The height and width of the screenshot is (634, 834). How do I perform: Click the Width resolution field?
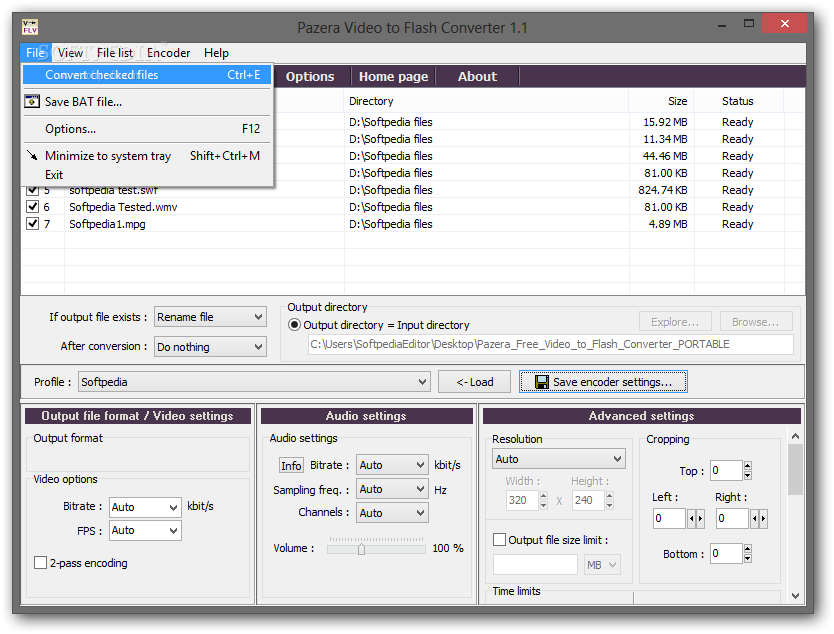(x=522, y=500)
